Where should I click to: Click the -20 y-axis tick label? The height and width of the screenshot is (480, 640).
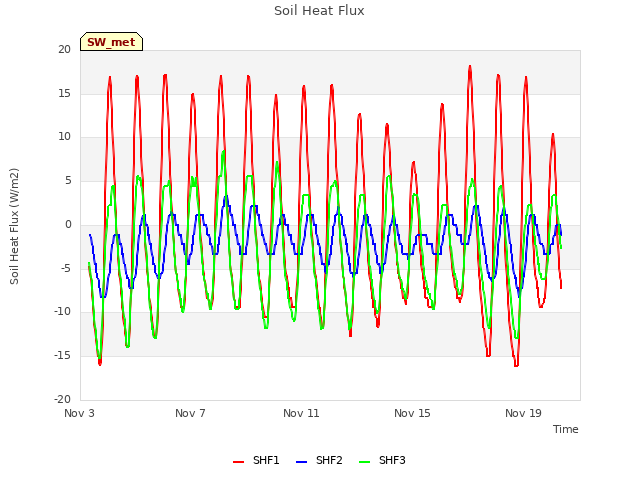[62, 399]
